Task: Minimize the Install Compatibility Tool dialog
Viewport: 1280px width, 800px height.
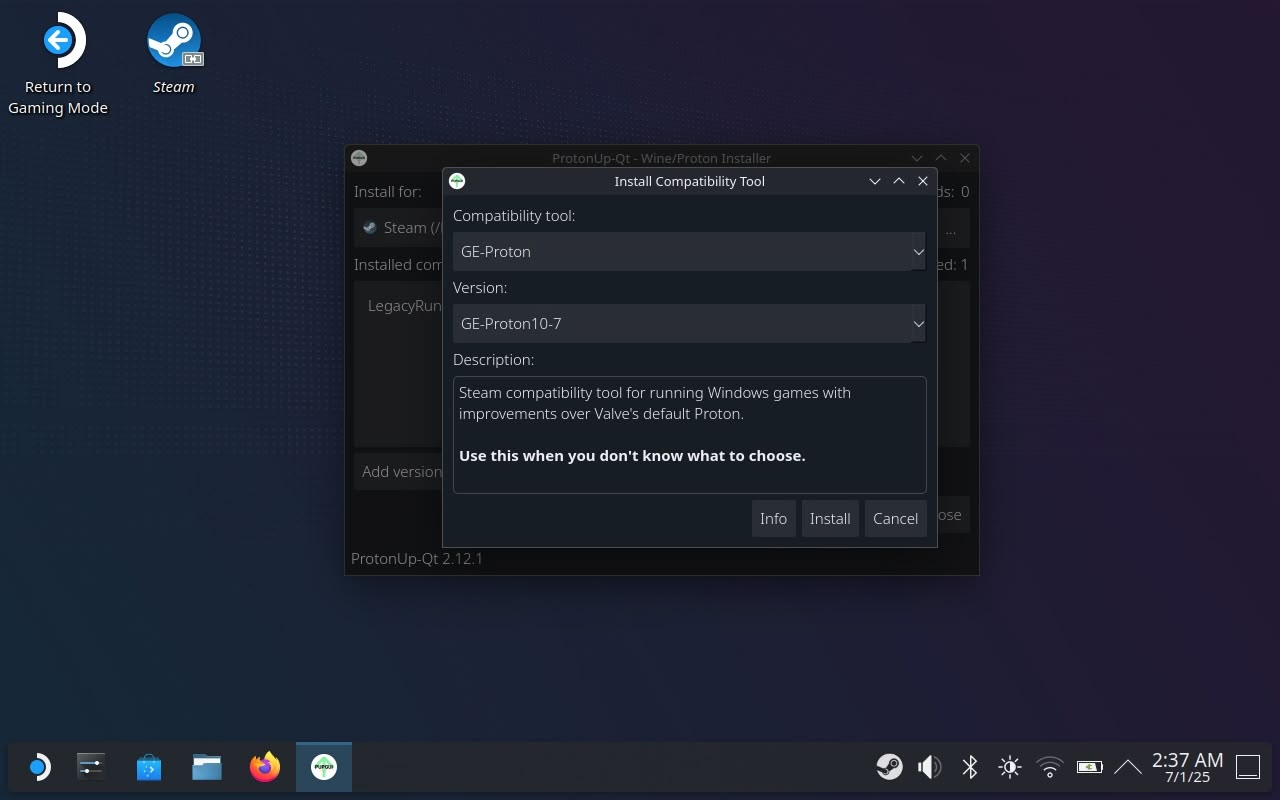Action: tap(875, 181)
